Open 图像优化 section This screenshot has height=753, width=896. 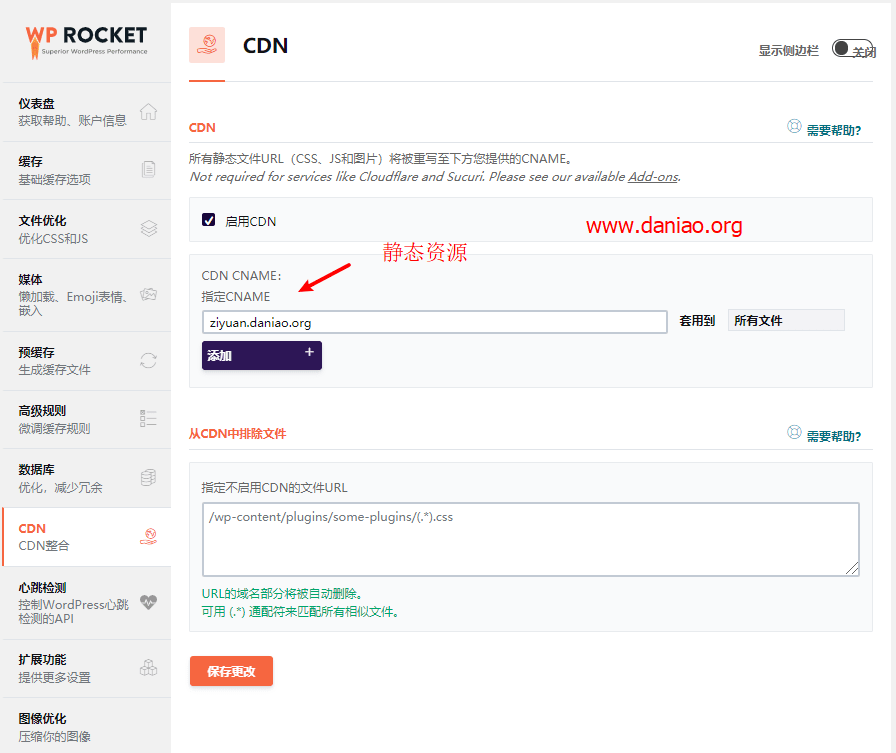pyautogui.click(x=87, y=726)
